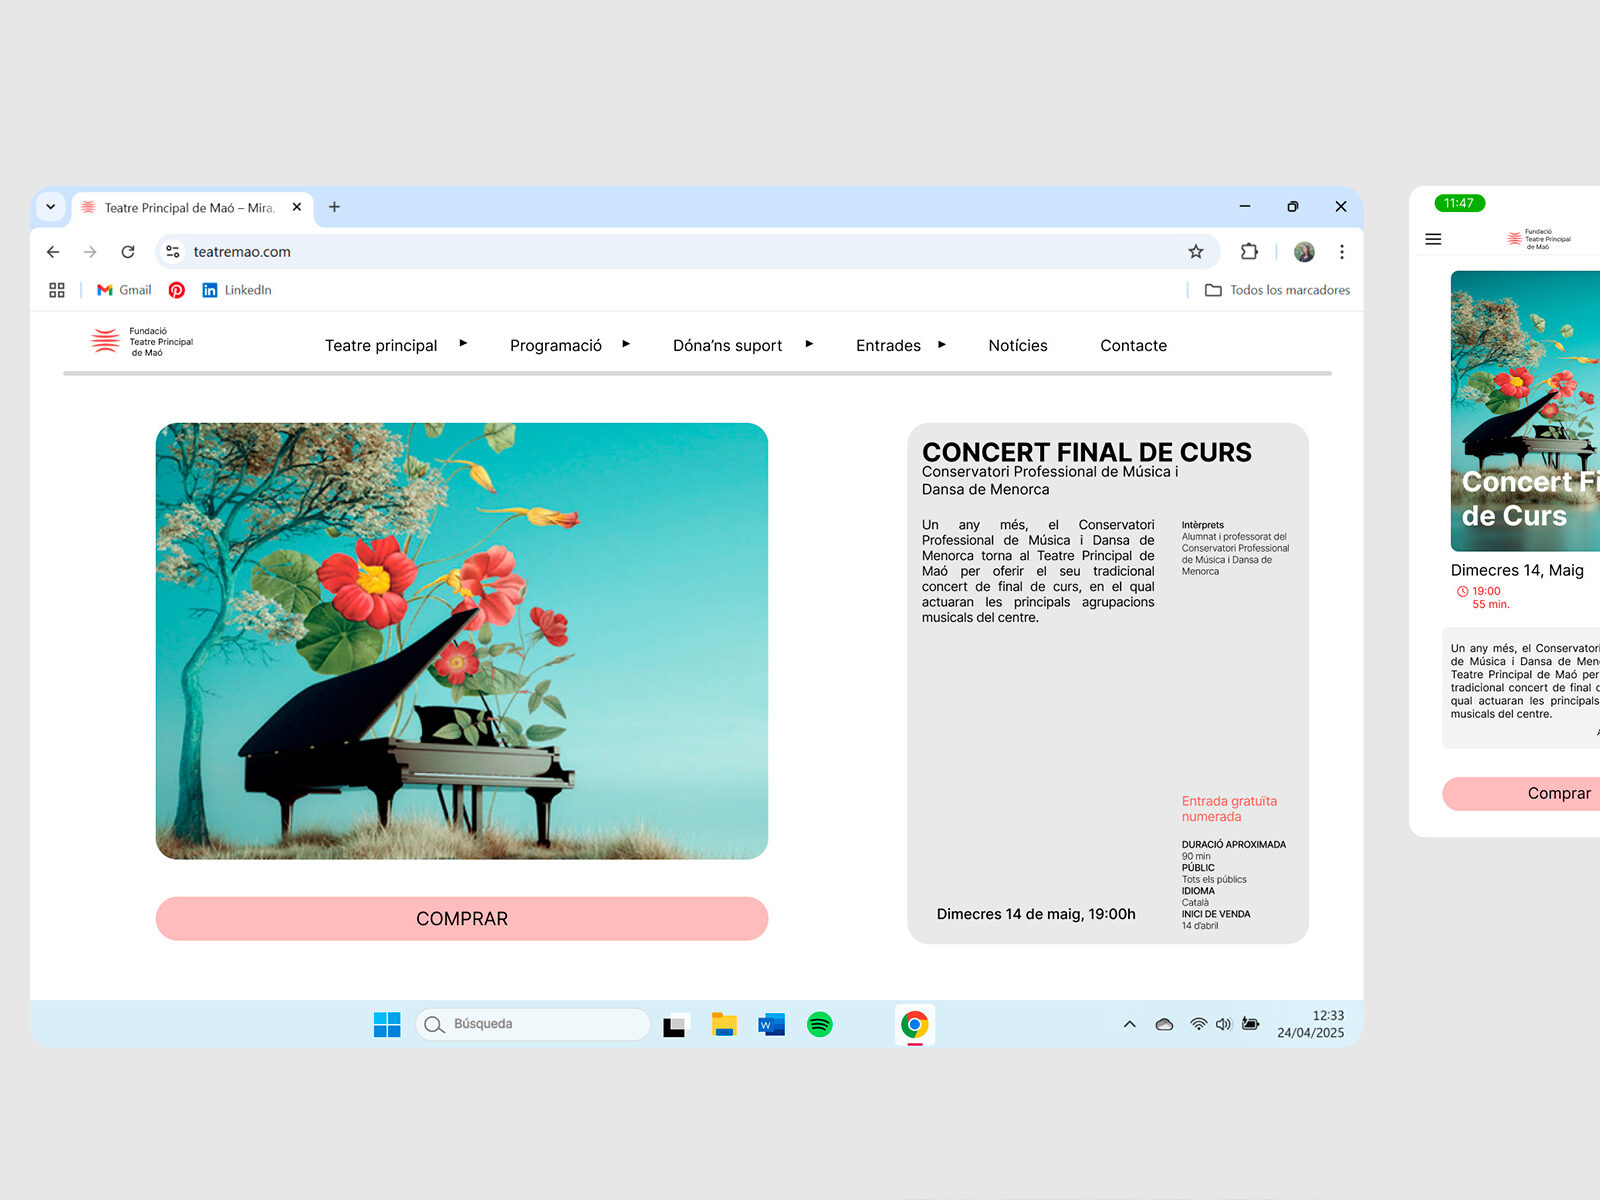
Task: Click the Fundació Teatre Principal logo
Action: click(x=142, y=342)
